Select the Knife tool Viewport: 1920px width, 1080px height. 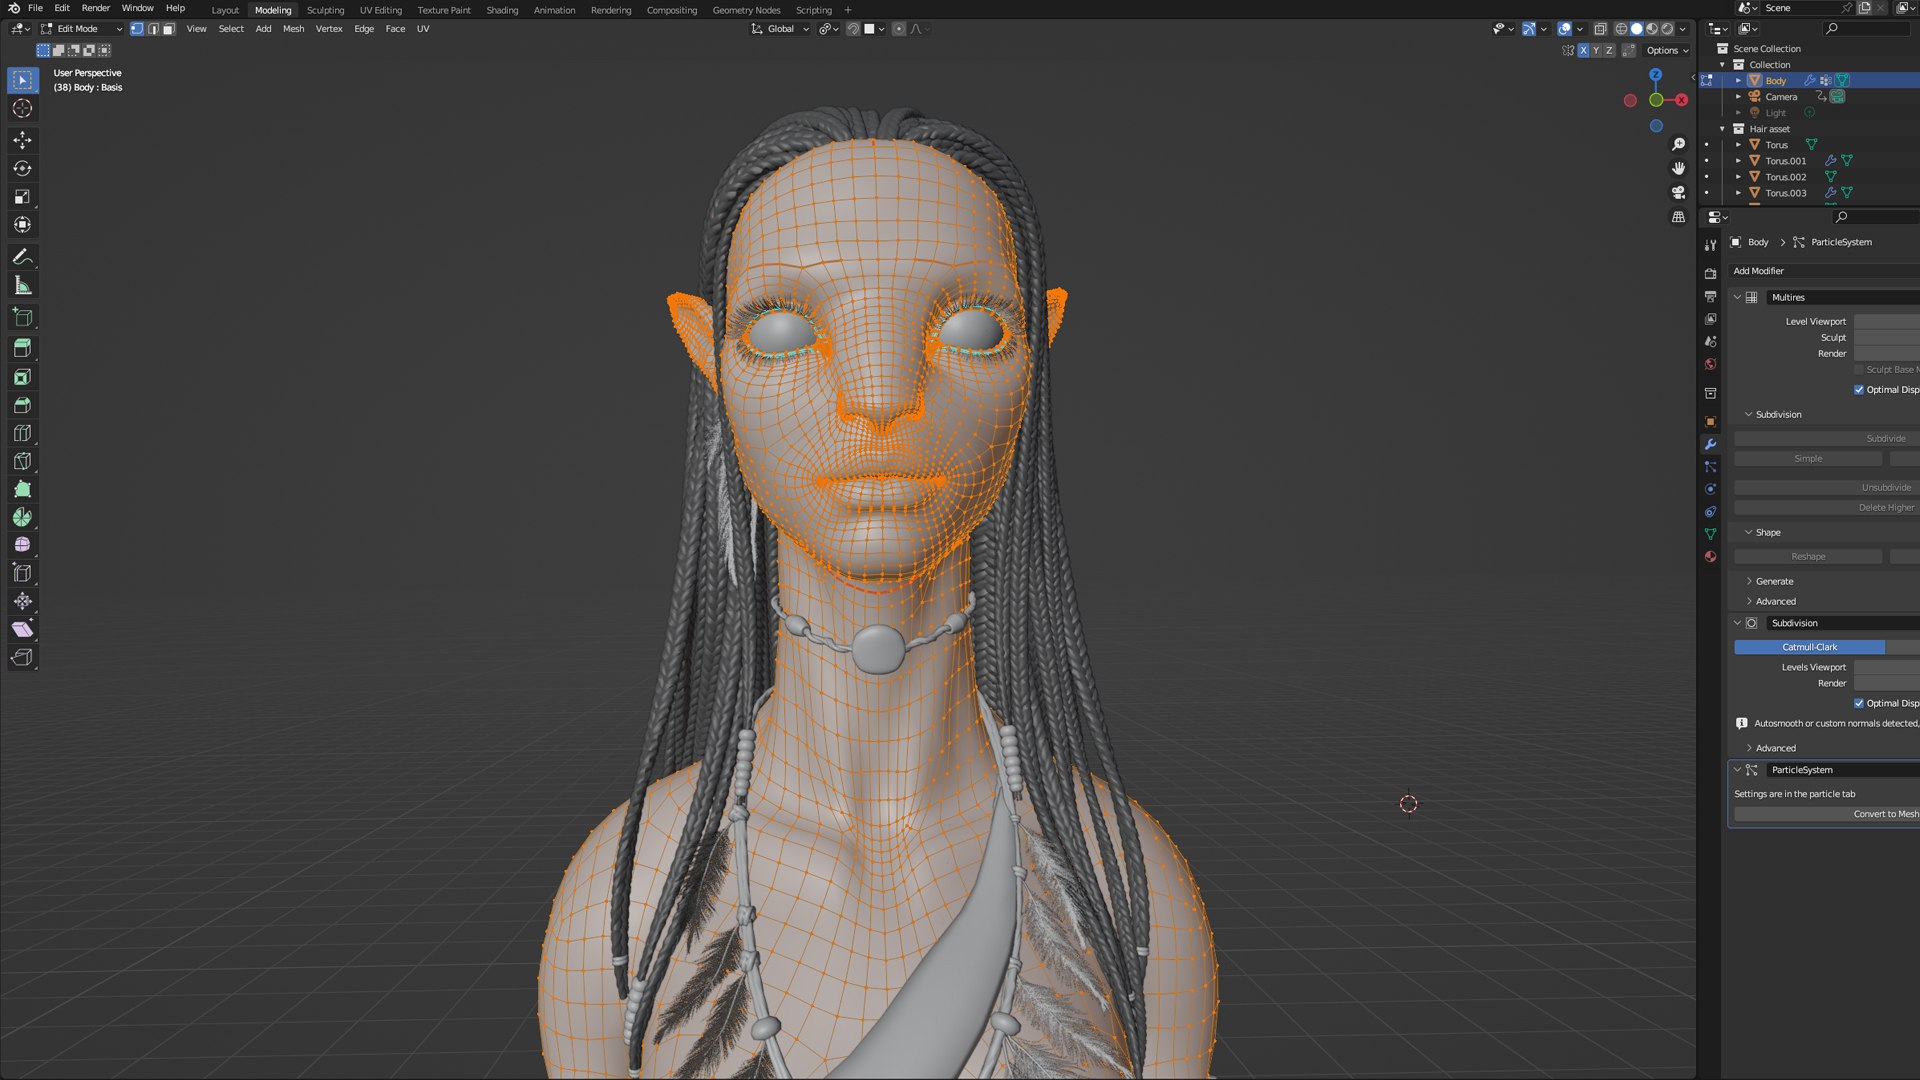click(22, 461)
